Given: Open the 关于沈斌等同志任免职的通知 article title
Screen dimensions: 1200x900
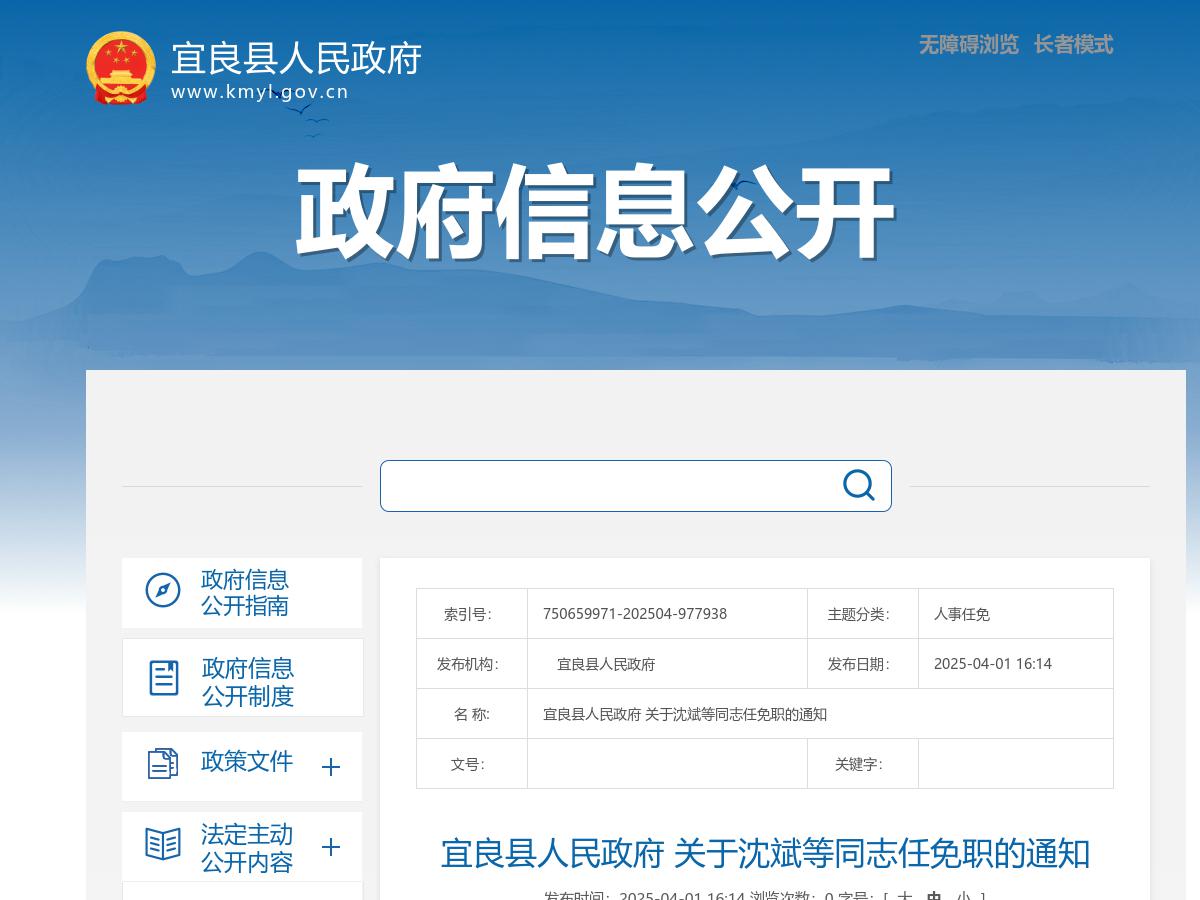Looking at the screenshot, I should click(x=764, y=855).
